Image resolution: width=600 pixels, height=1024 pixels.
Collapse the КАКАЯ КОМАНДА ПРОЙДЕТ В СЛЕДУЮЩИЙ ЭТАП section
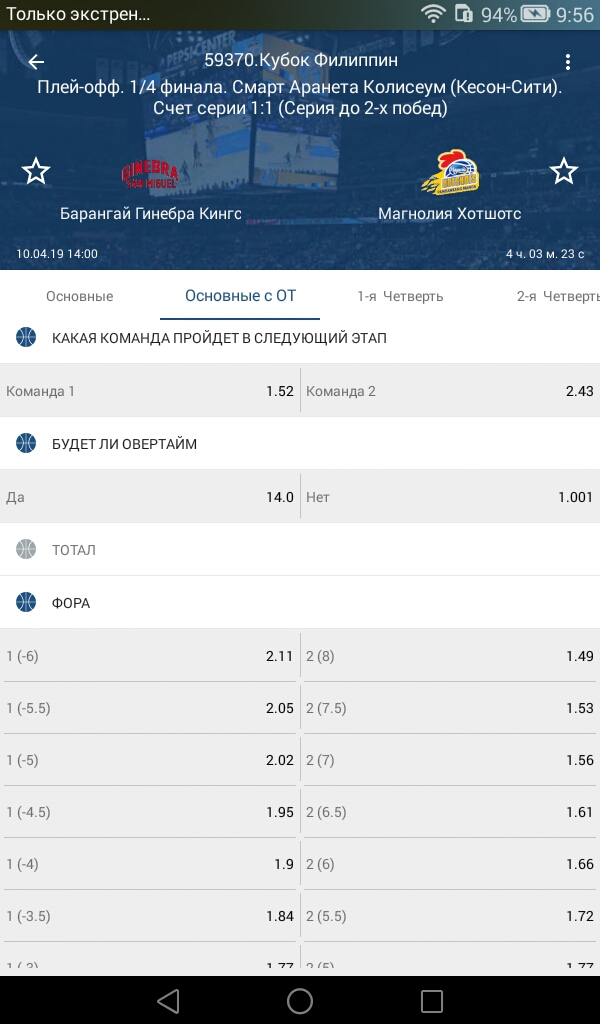pyautogui.click(x=300, y=338)
